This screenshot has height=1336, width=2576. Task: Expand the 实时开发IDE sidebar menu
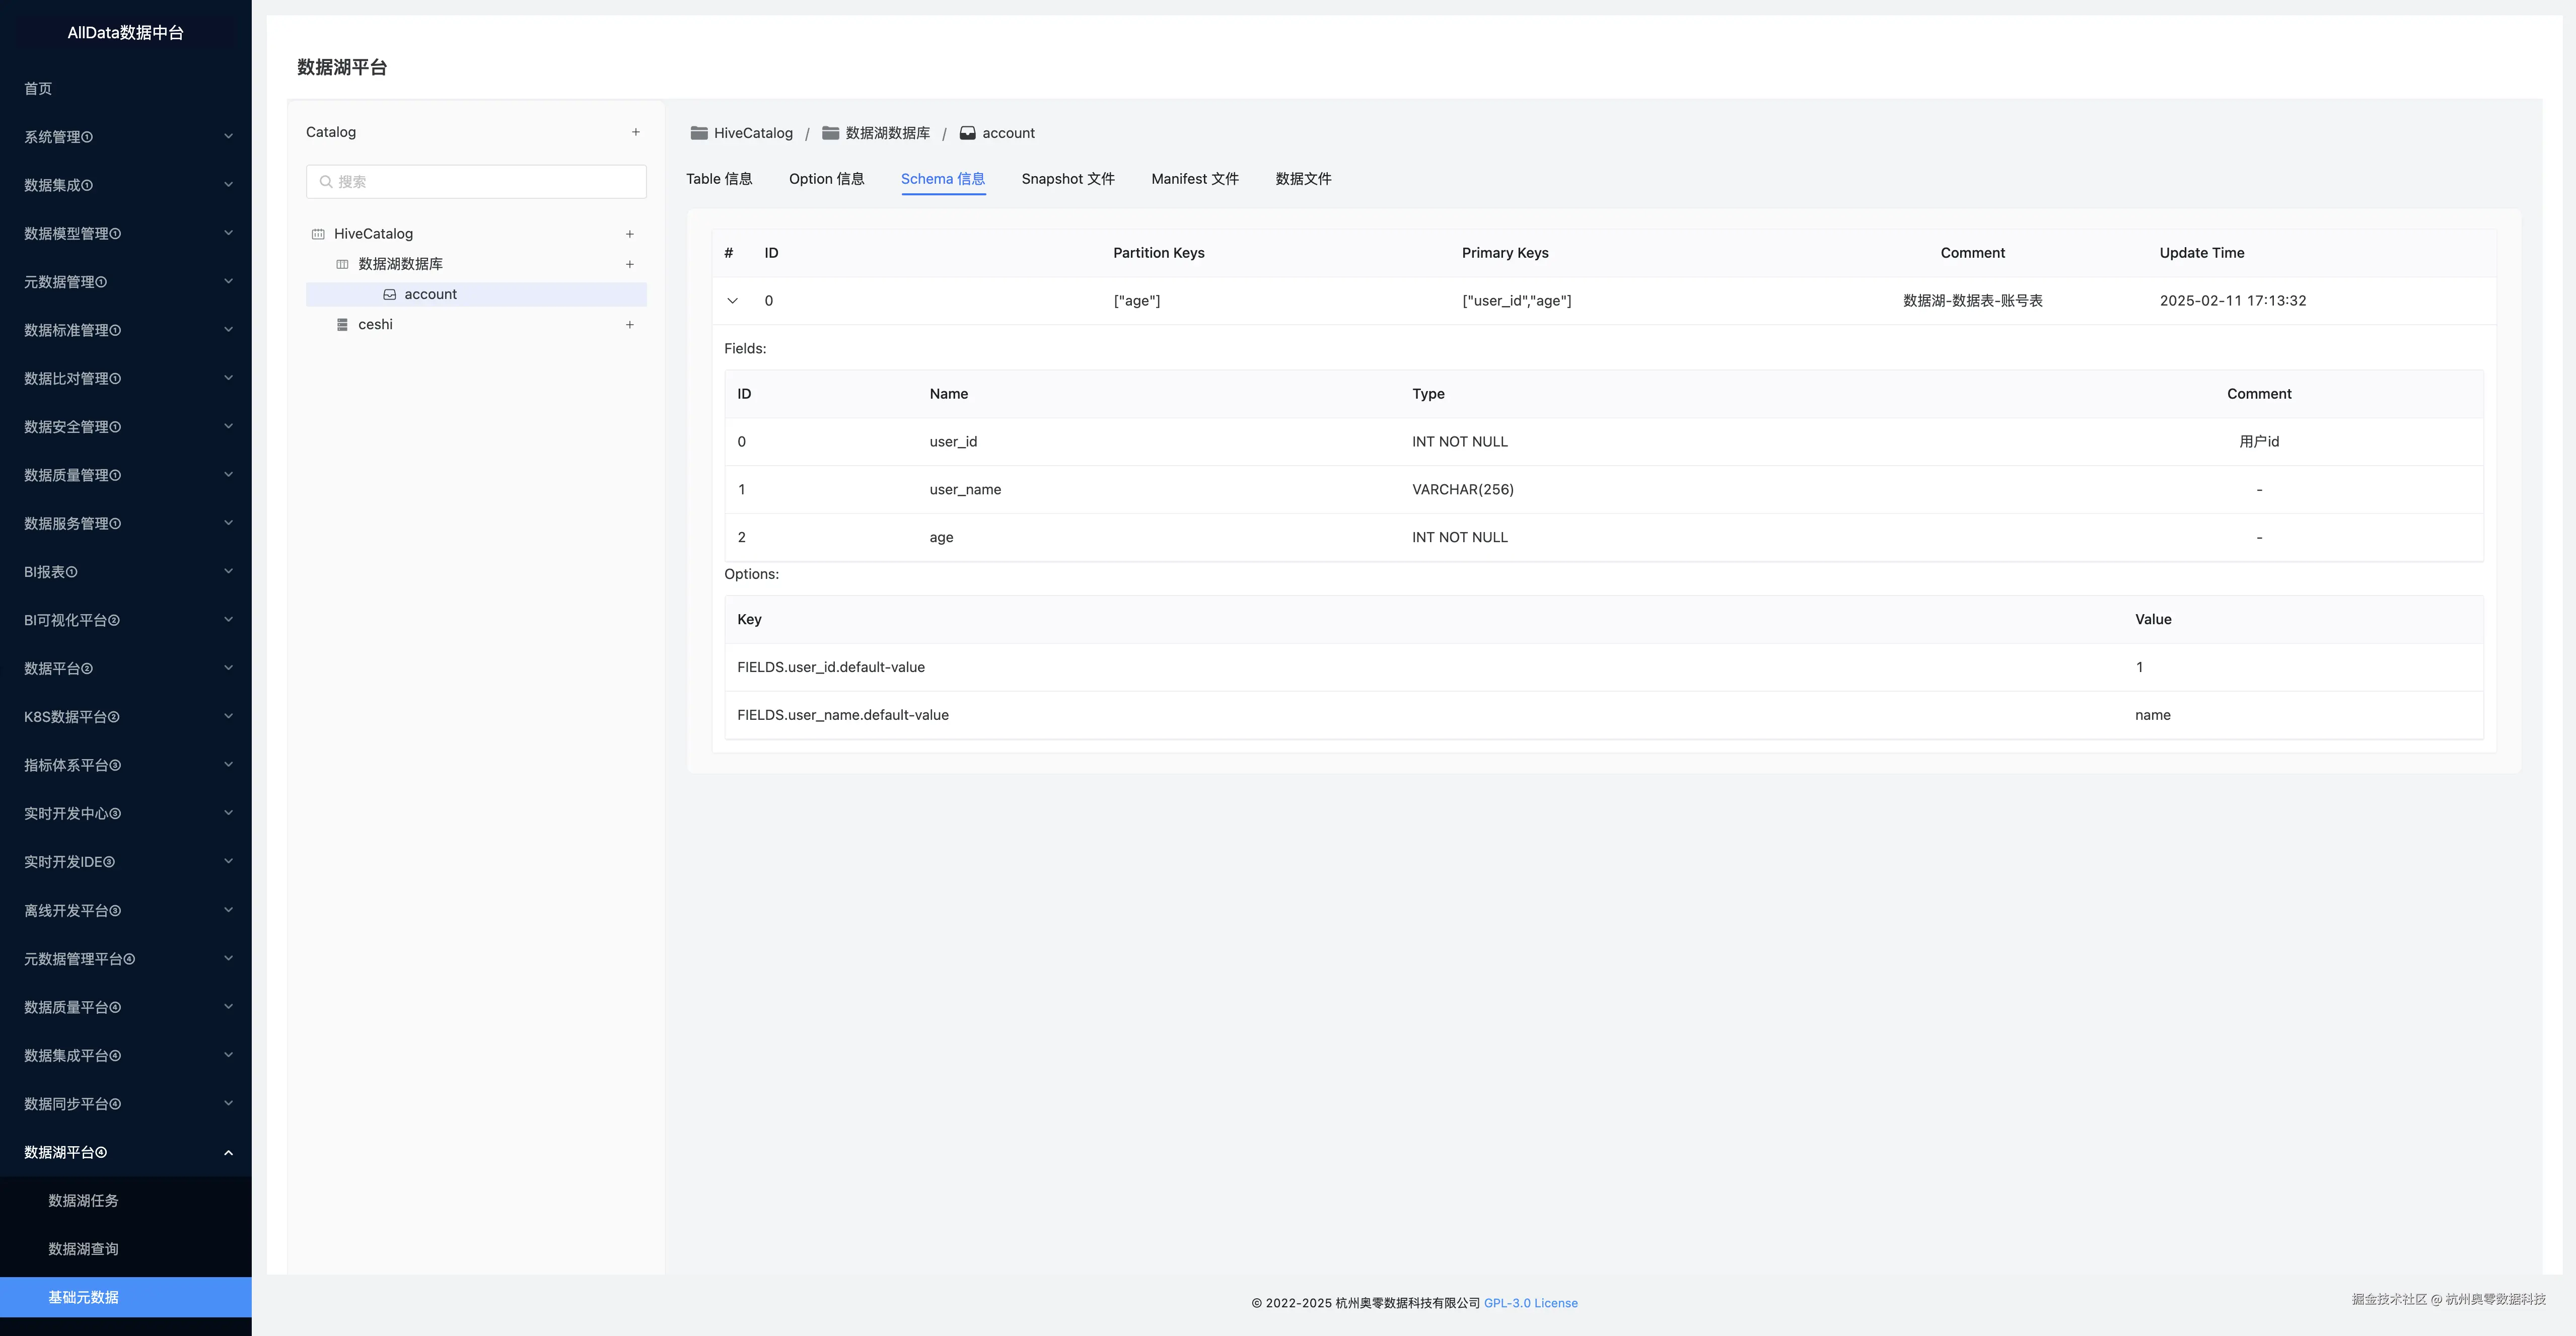coord(125,862)
